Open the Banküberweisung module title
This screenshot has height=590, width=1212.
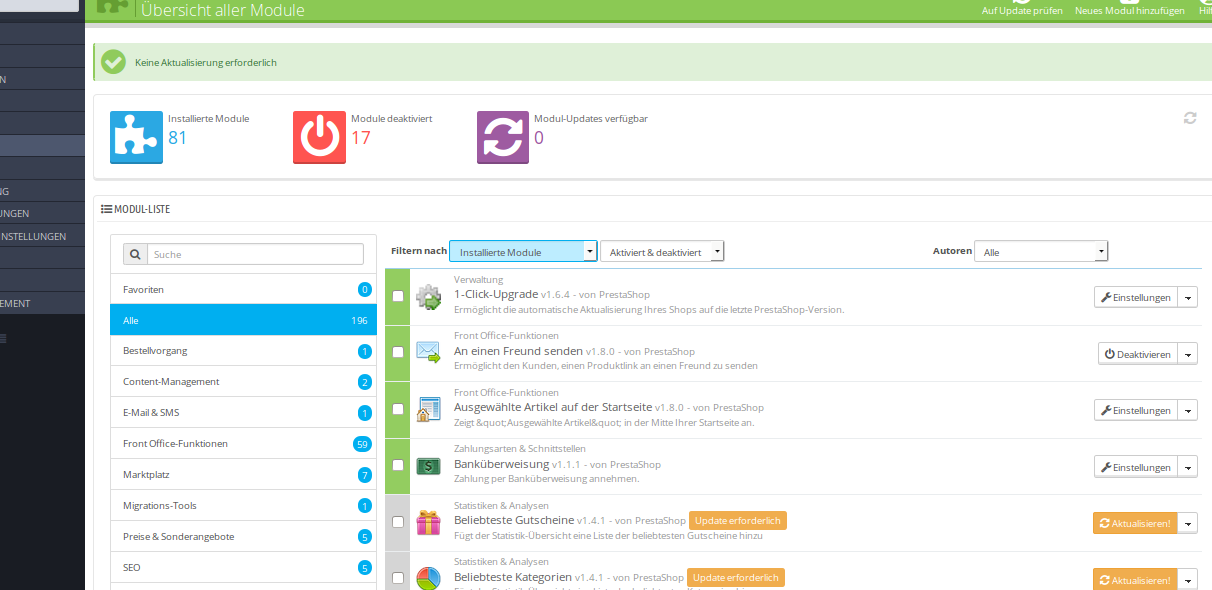point(502,464)
